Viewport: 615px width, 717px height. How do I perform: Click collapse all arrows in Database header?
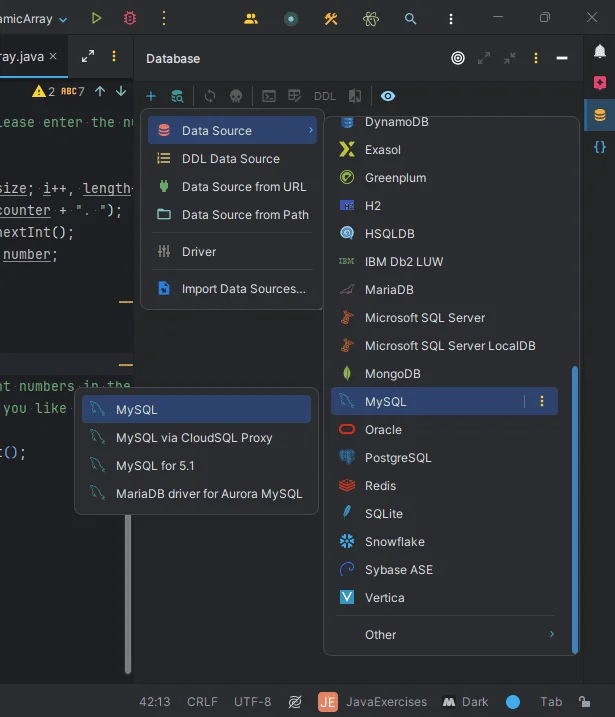click(x=509, y=58)
